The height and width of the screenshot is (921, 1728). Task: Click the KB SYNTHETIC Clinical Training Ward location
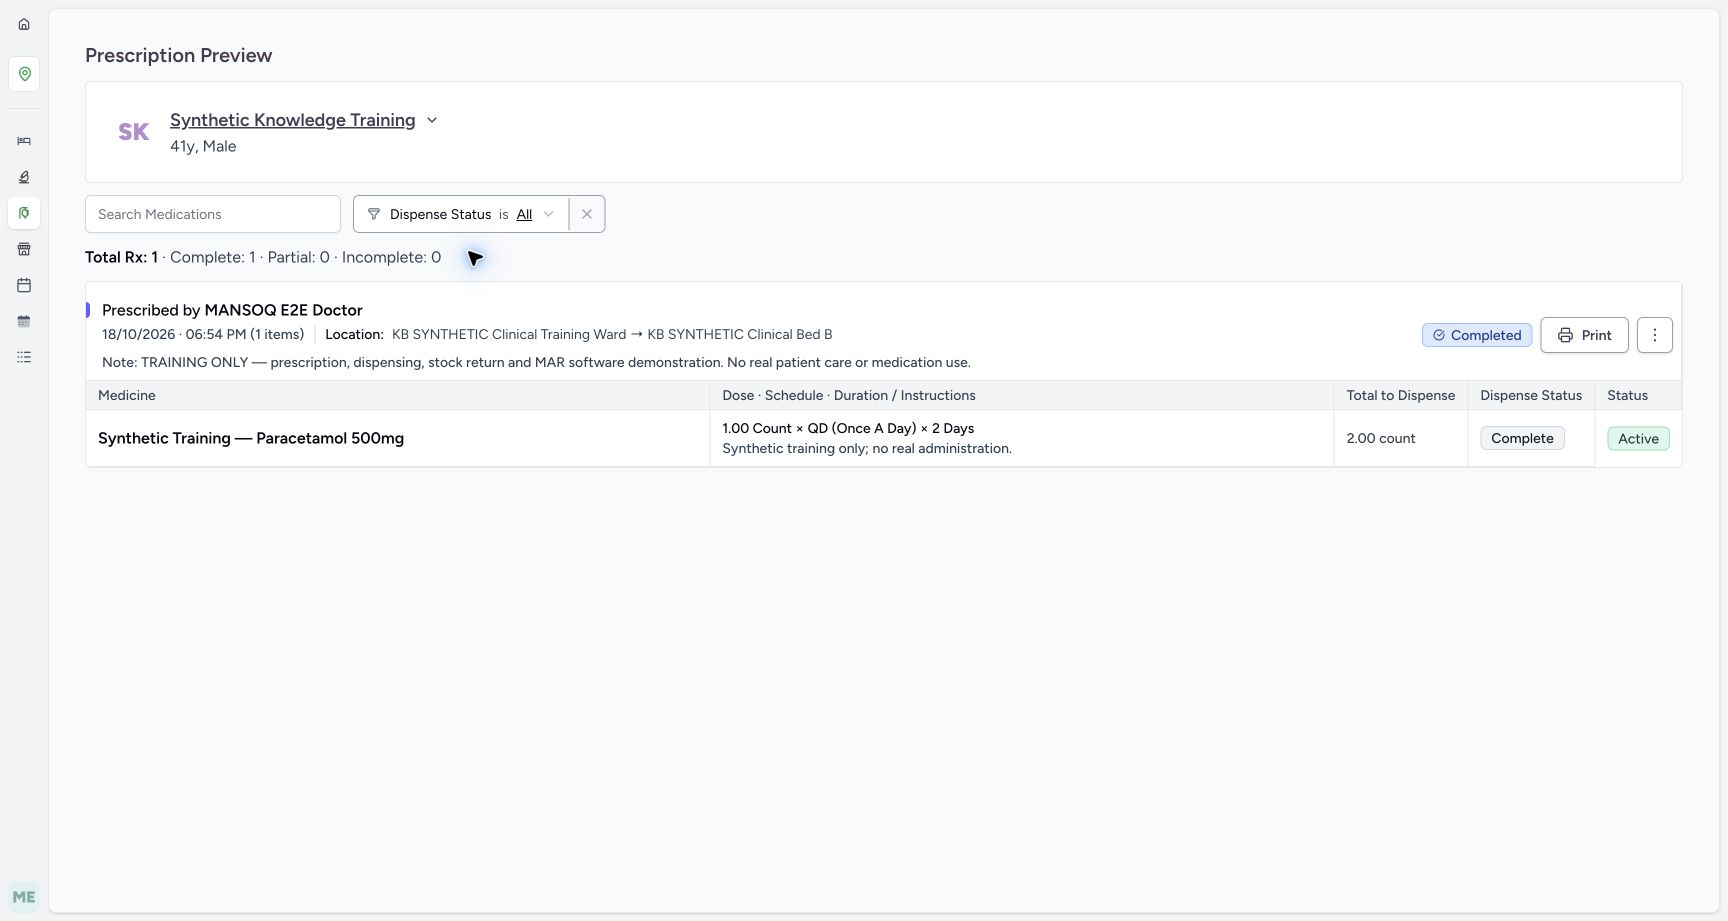tap(509, 334)
